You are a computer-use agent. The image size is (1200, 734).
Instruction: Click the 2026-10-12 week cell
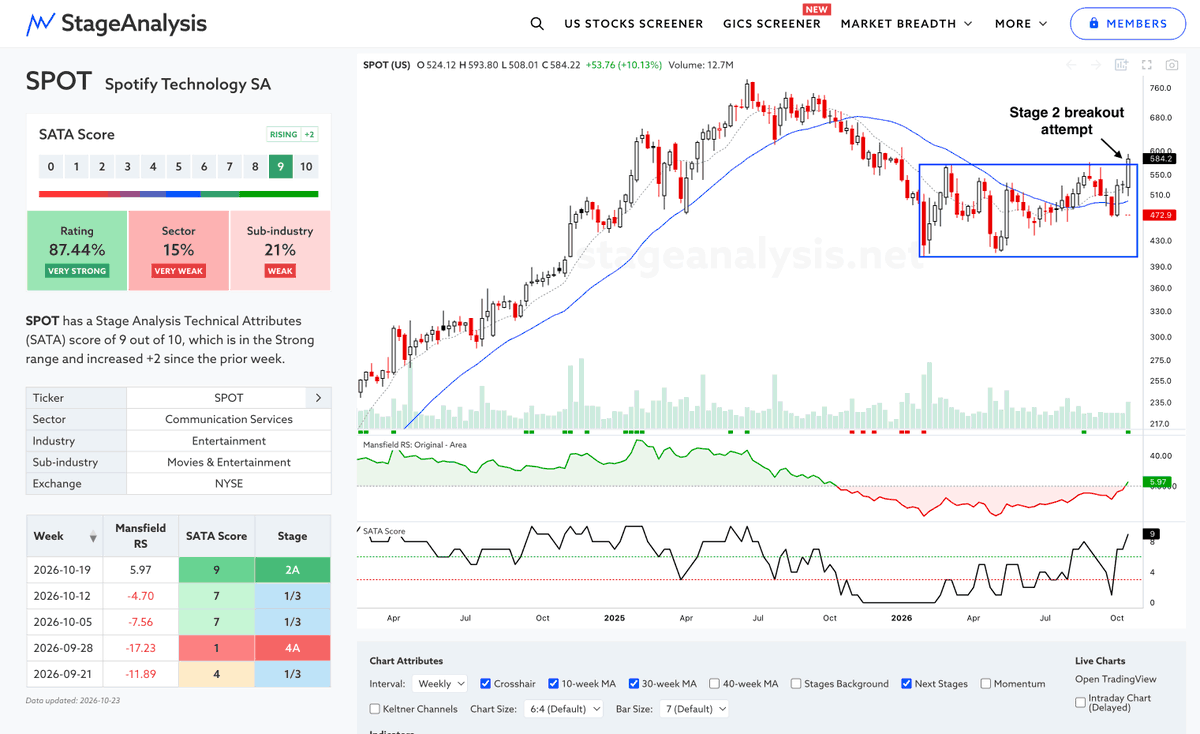(x=66, y=596)
